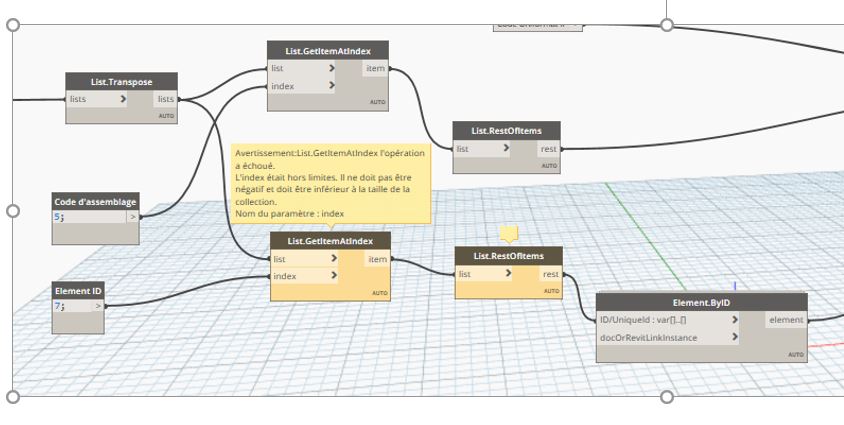Open AUTO lacing menu on gray List.GetItemAtIndex

[x=377, y=102]
